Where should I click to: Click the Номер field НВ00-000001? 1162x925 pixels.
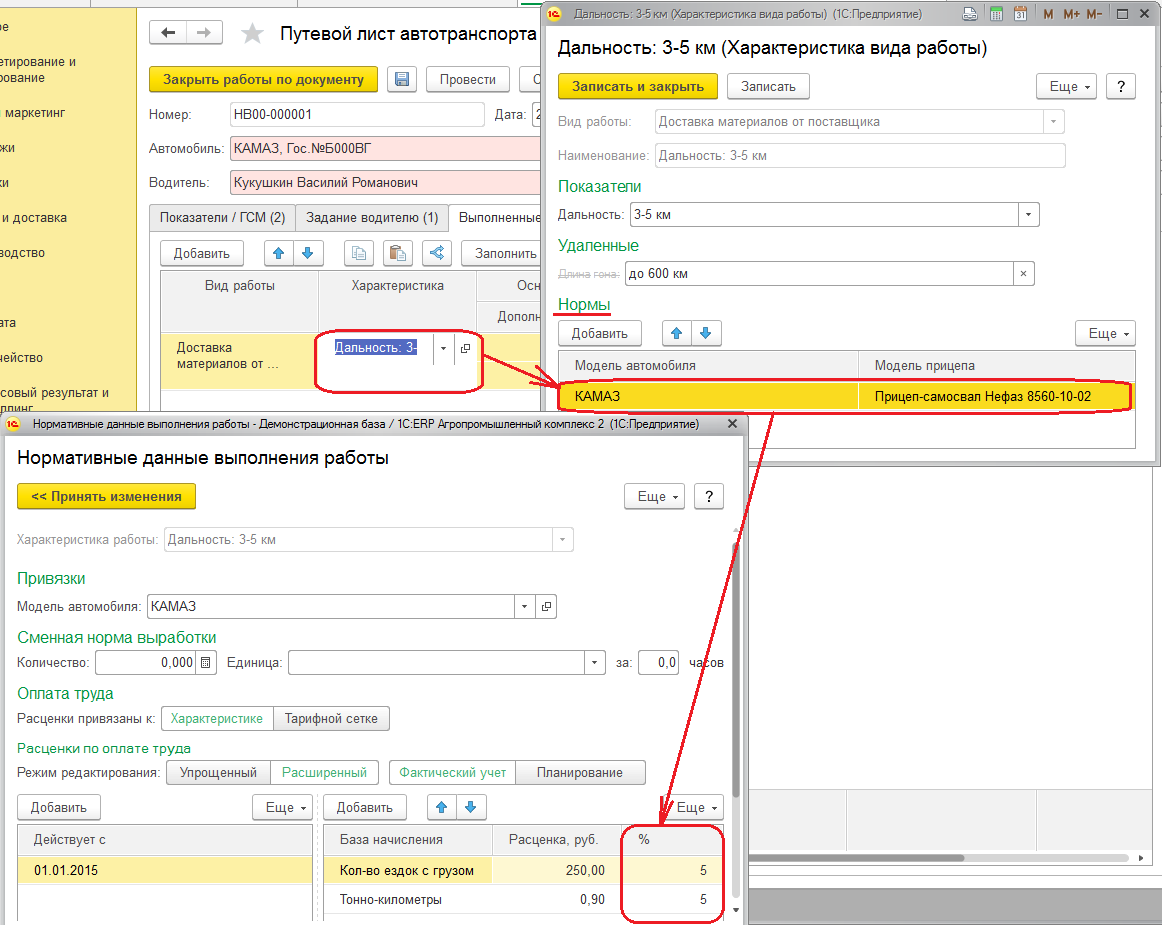click(356, 115)
